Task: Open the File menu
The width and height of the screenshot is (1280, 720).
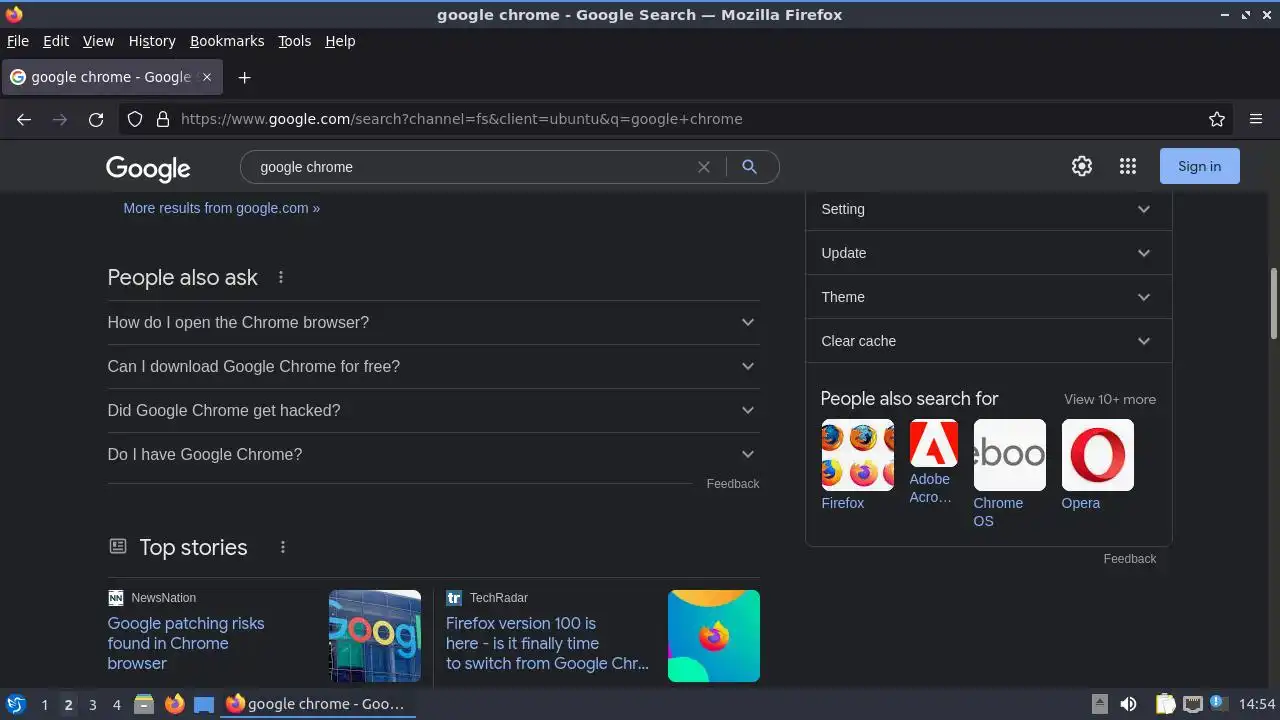Action: pos(18,41)
